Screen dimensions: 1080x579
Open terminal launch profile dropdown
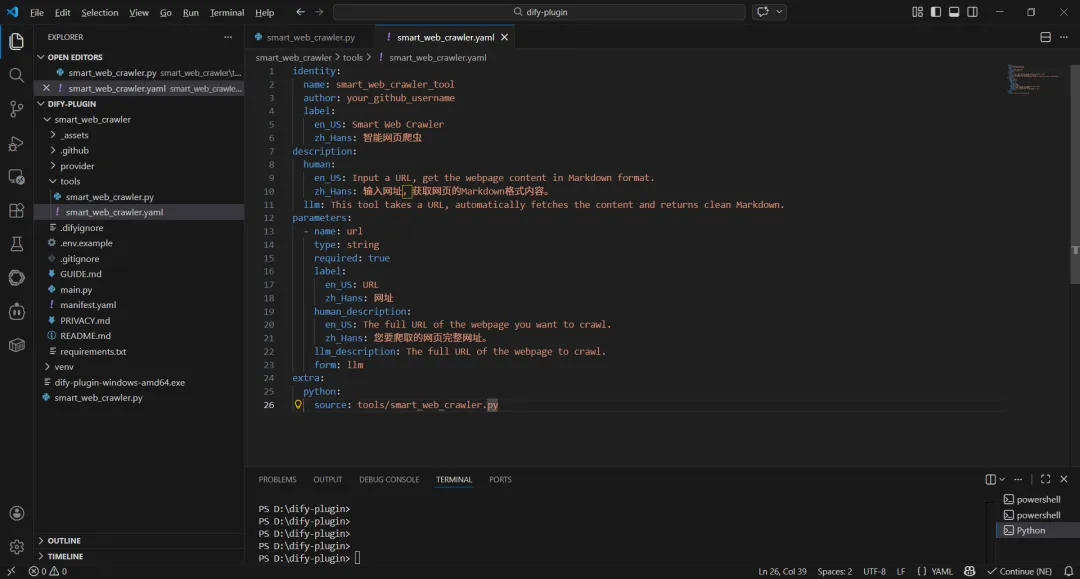(1002, 479)
